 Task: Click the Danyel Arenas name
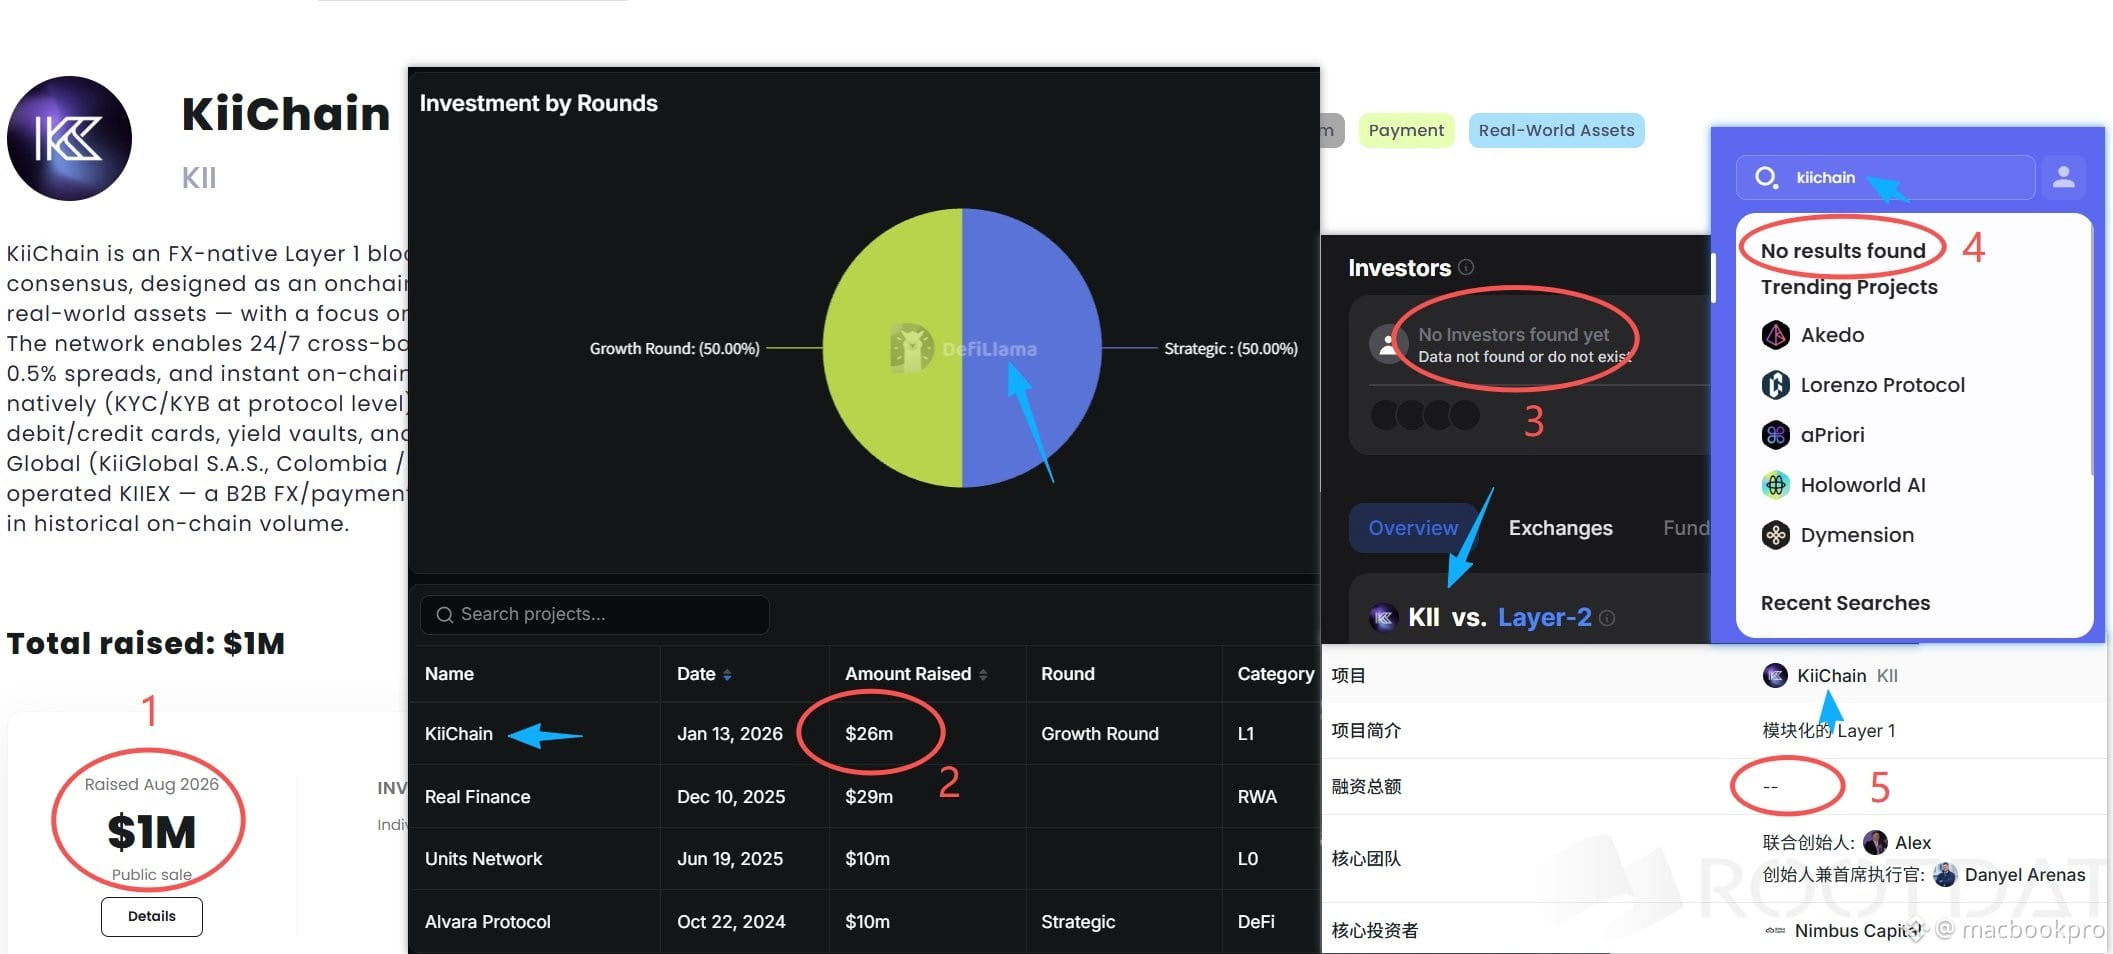tap(2025, 875)
